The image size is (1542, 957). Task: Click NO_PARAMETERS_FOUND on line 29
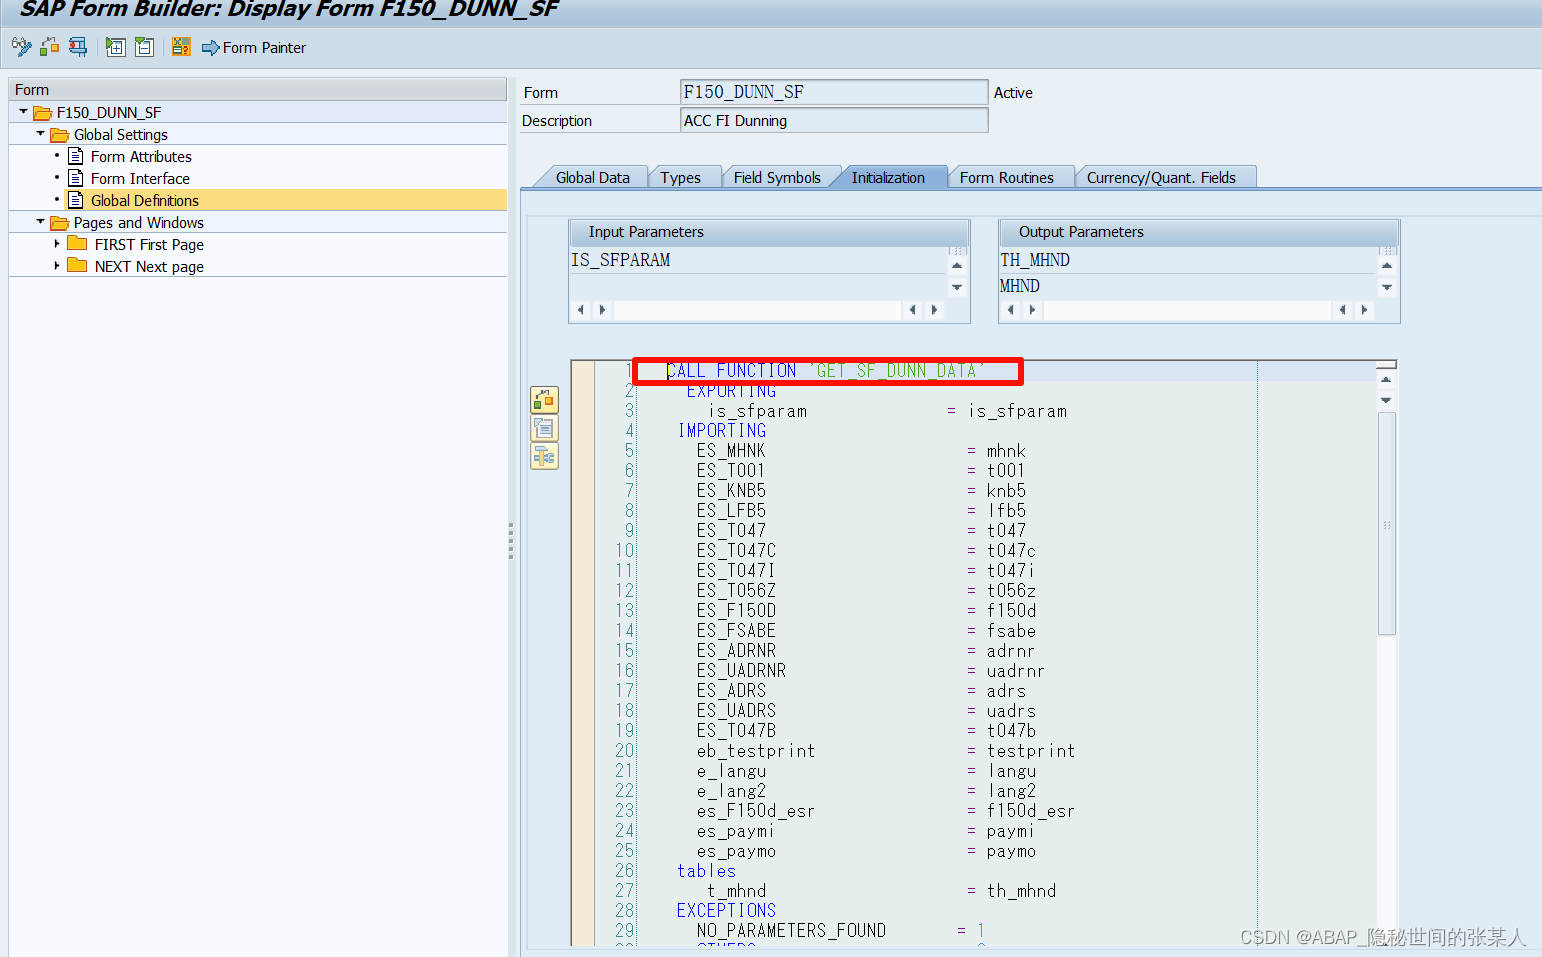[791, 931]
